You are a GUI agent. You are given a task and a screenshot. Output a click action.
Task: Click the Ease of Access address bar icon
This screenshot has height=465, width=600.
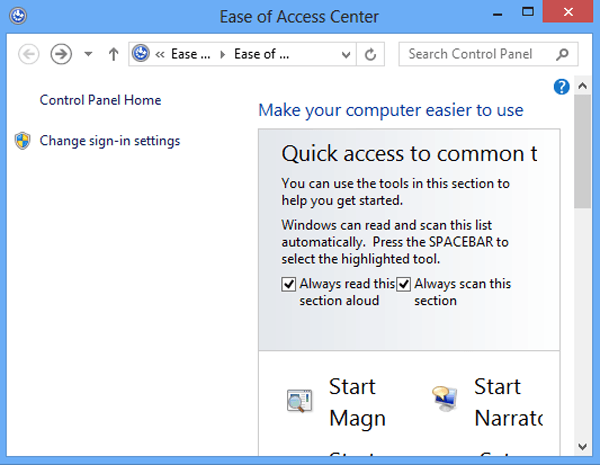pos(140,54)
